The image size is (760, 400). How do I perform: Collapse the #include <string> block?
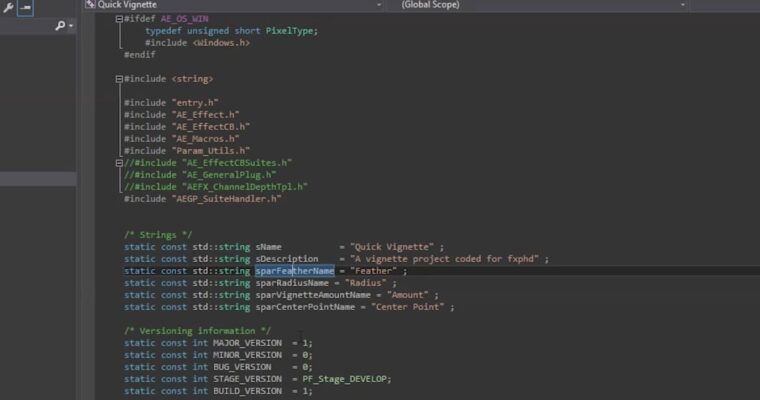pyautogui.click(x=119, y=79)
